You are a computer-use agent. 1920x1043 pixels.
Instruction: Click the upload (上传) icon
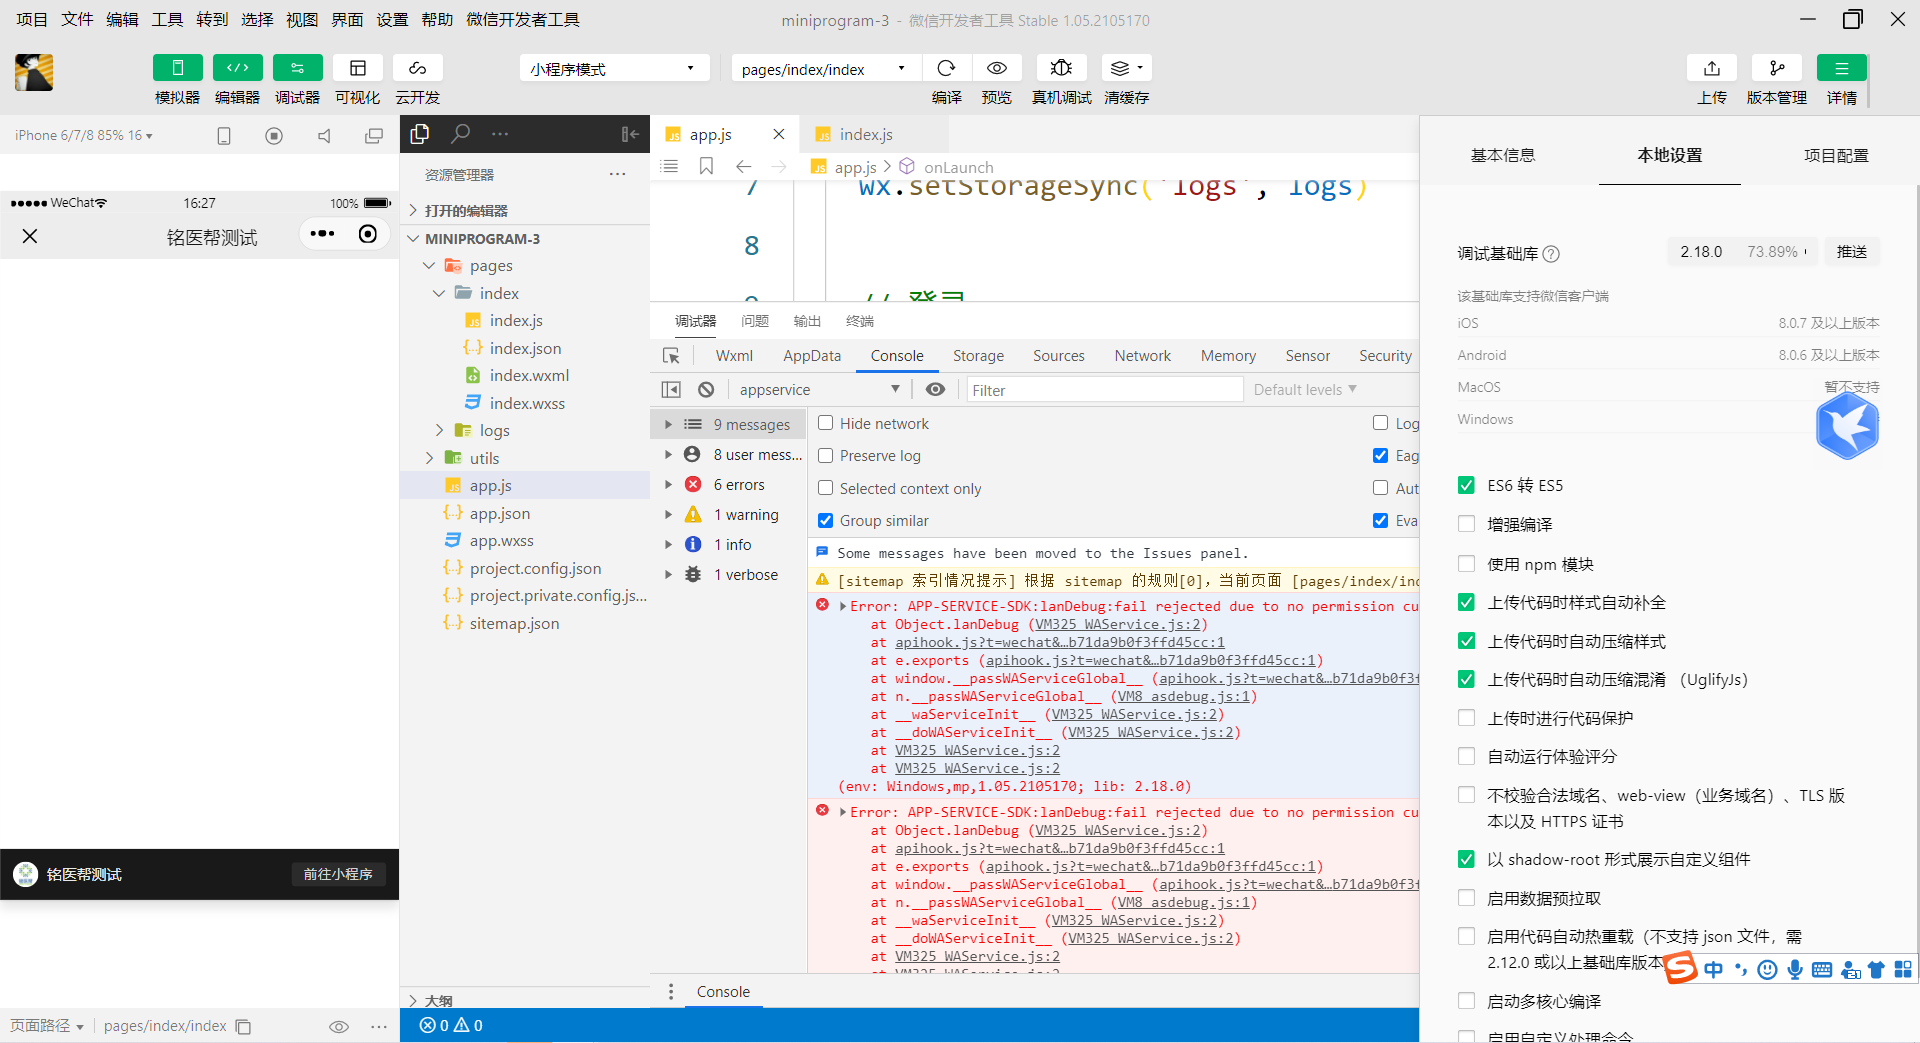click(x=1712, y=68)
